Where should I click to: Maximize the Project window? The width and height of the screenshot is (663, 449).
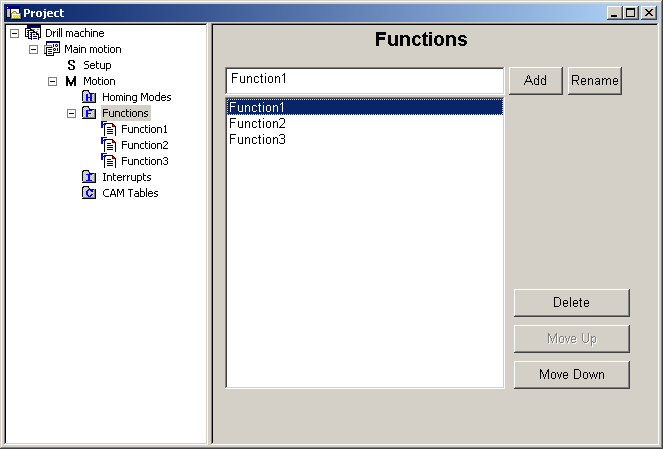pyautogui.click(x=630, y=13)
